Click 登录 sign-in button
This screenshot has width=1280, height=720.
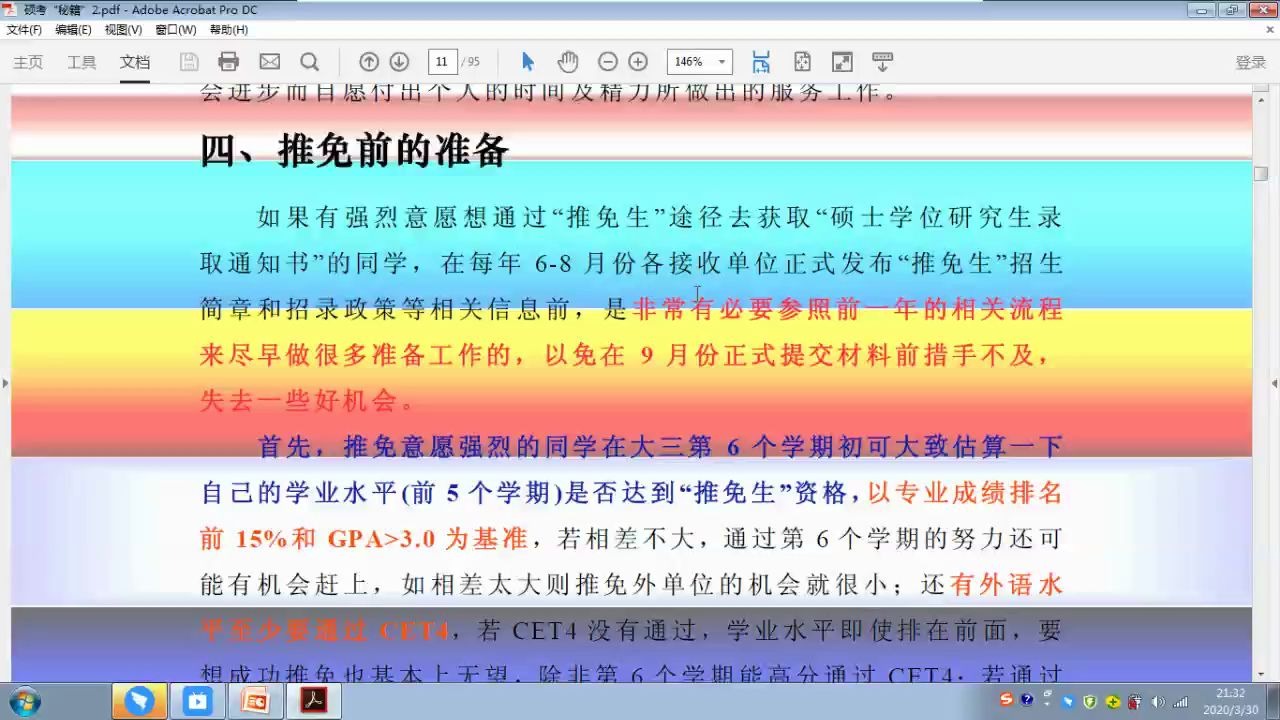(x=1251, y=62)
